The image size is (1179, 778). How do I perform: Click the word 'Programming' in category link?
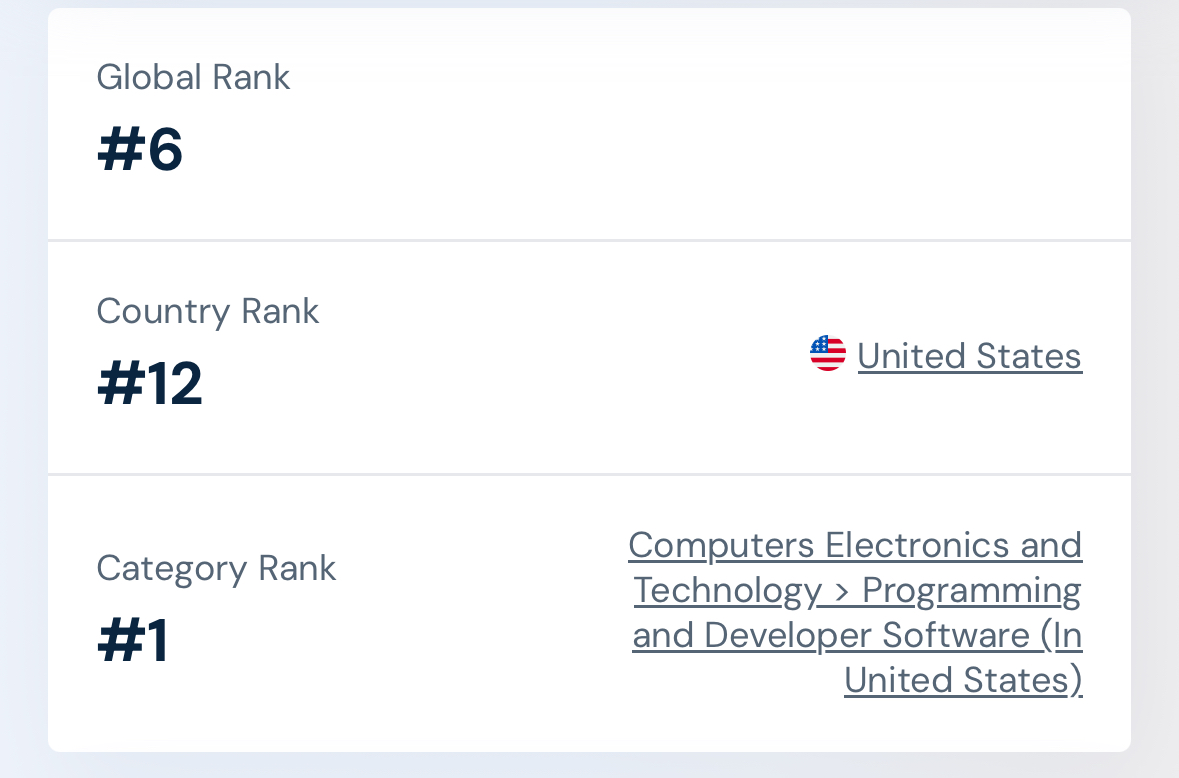coord(971,590)
